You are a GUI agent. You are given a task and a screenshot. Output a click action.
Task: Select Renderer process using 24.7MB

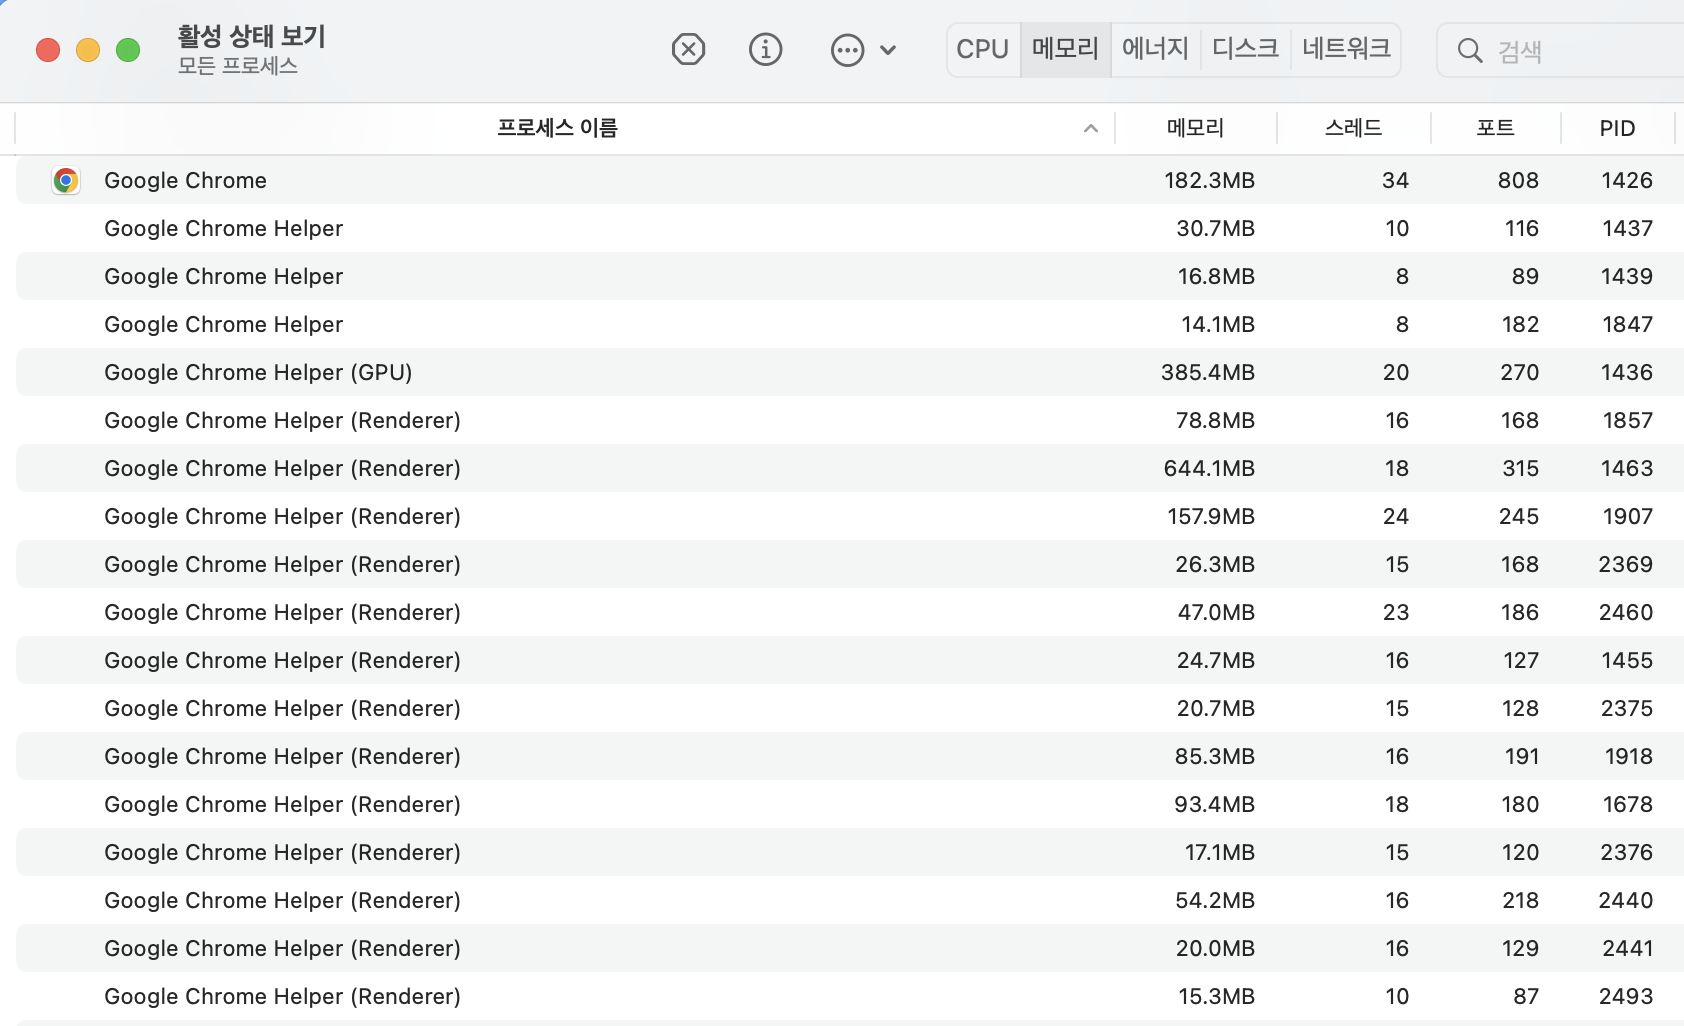(850, 660)
